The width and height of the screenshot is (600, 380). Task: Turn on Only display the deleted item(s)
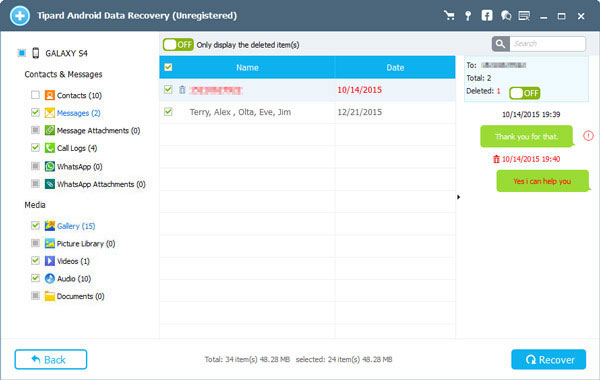178,45
